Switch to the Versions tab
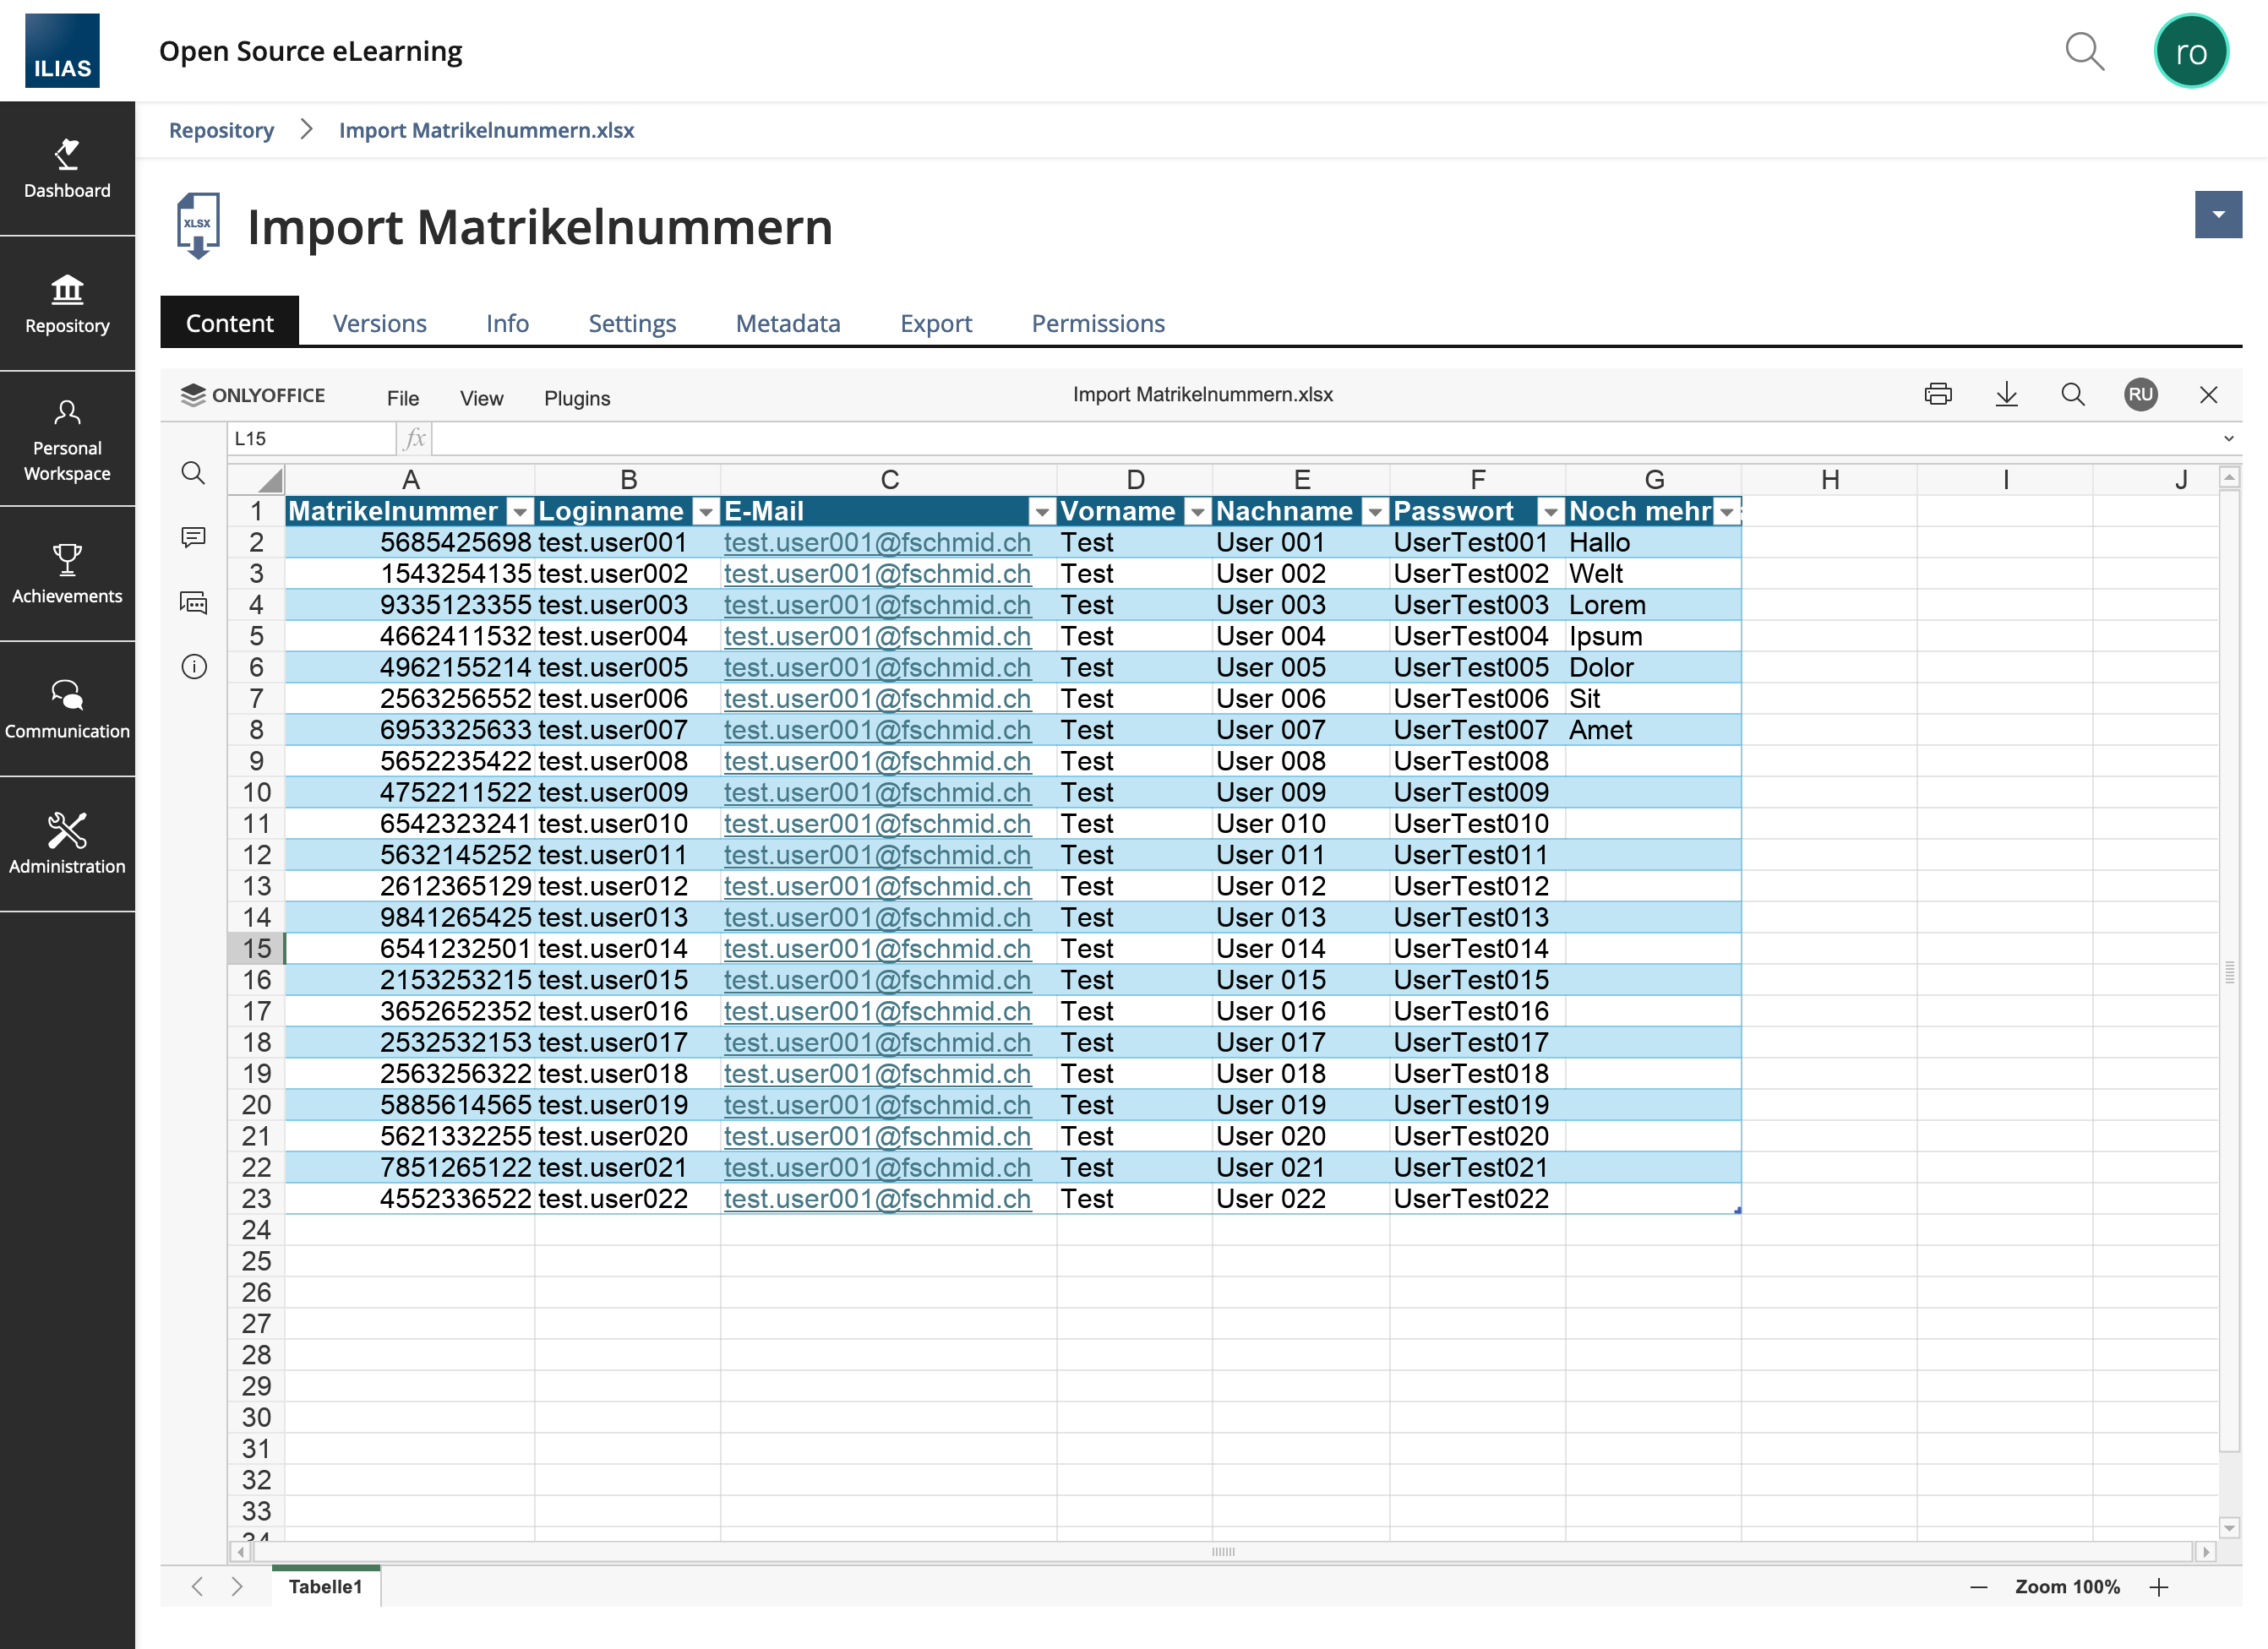Viewport: 2268px width, 1649px height. pyautogui.click(x=379, y=323)
